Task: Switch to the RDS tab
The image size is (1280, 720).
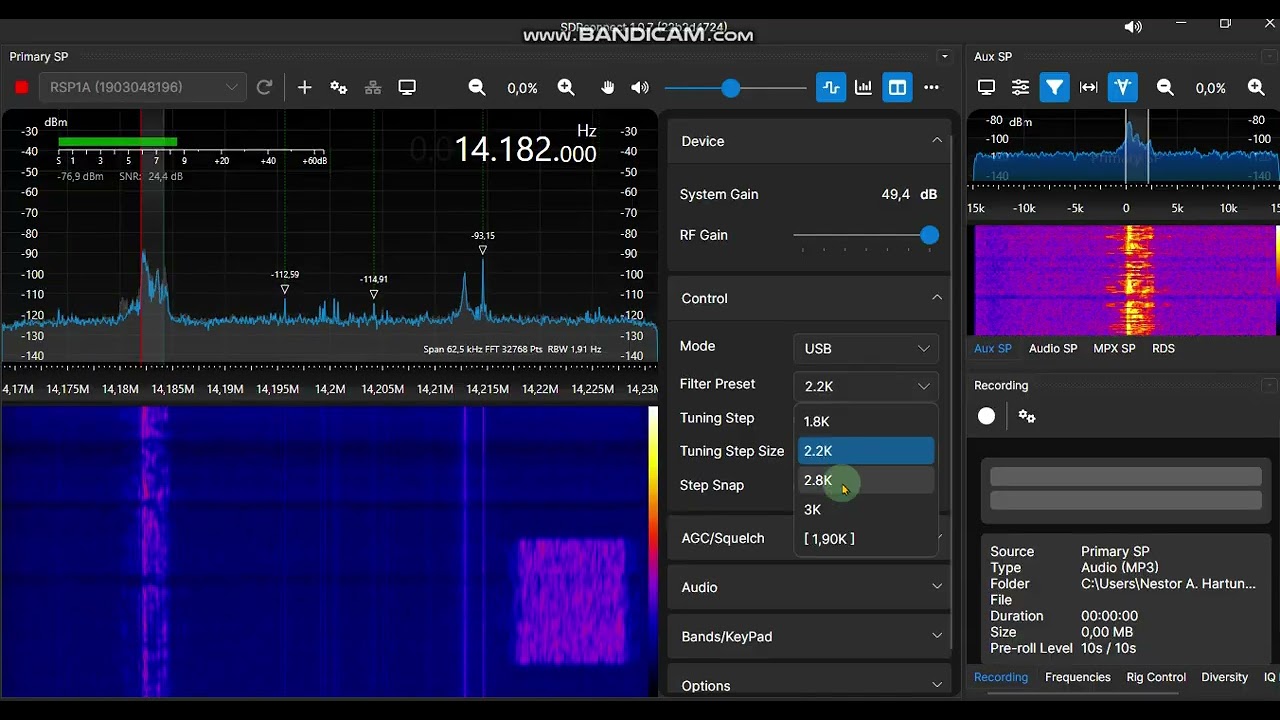Action: (x=1163, y=349)
